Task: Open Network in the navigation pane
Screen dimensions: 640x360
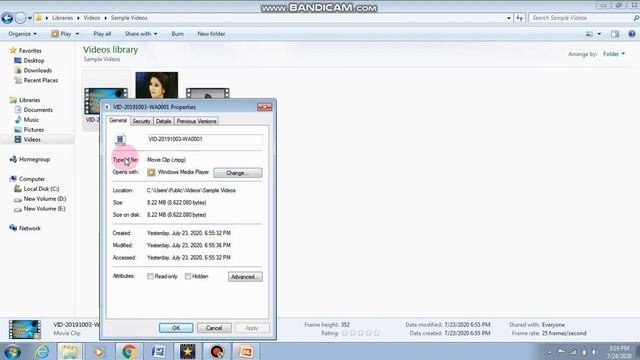Action: tap(29, 228)
